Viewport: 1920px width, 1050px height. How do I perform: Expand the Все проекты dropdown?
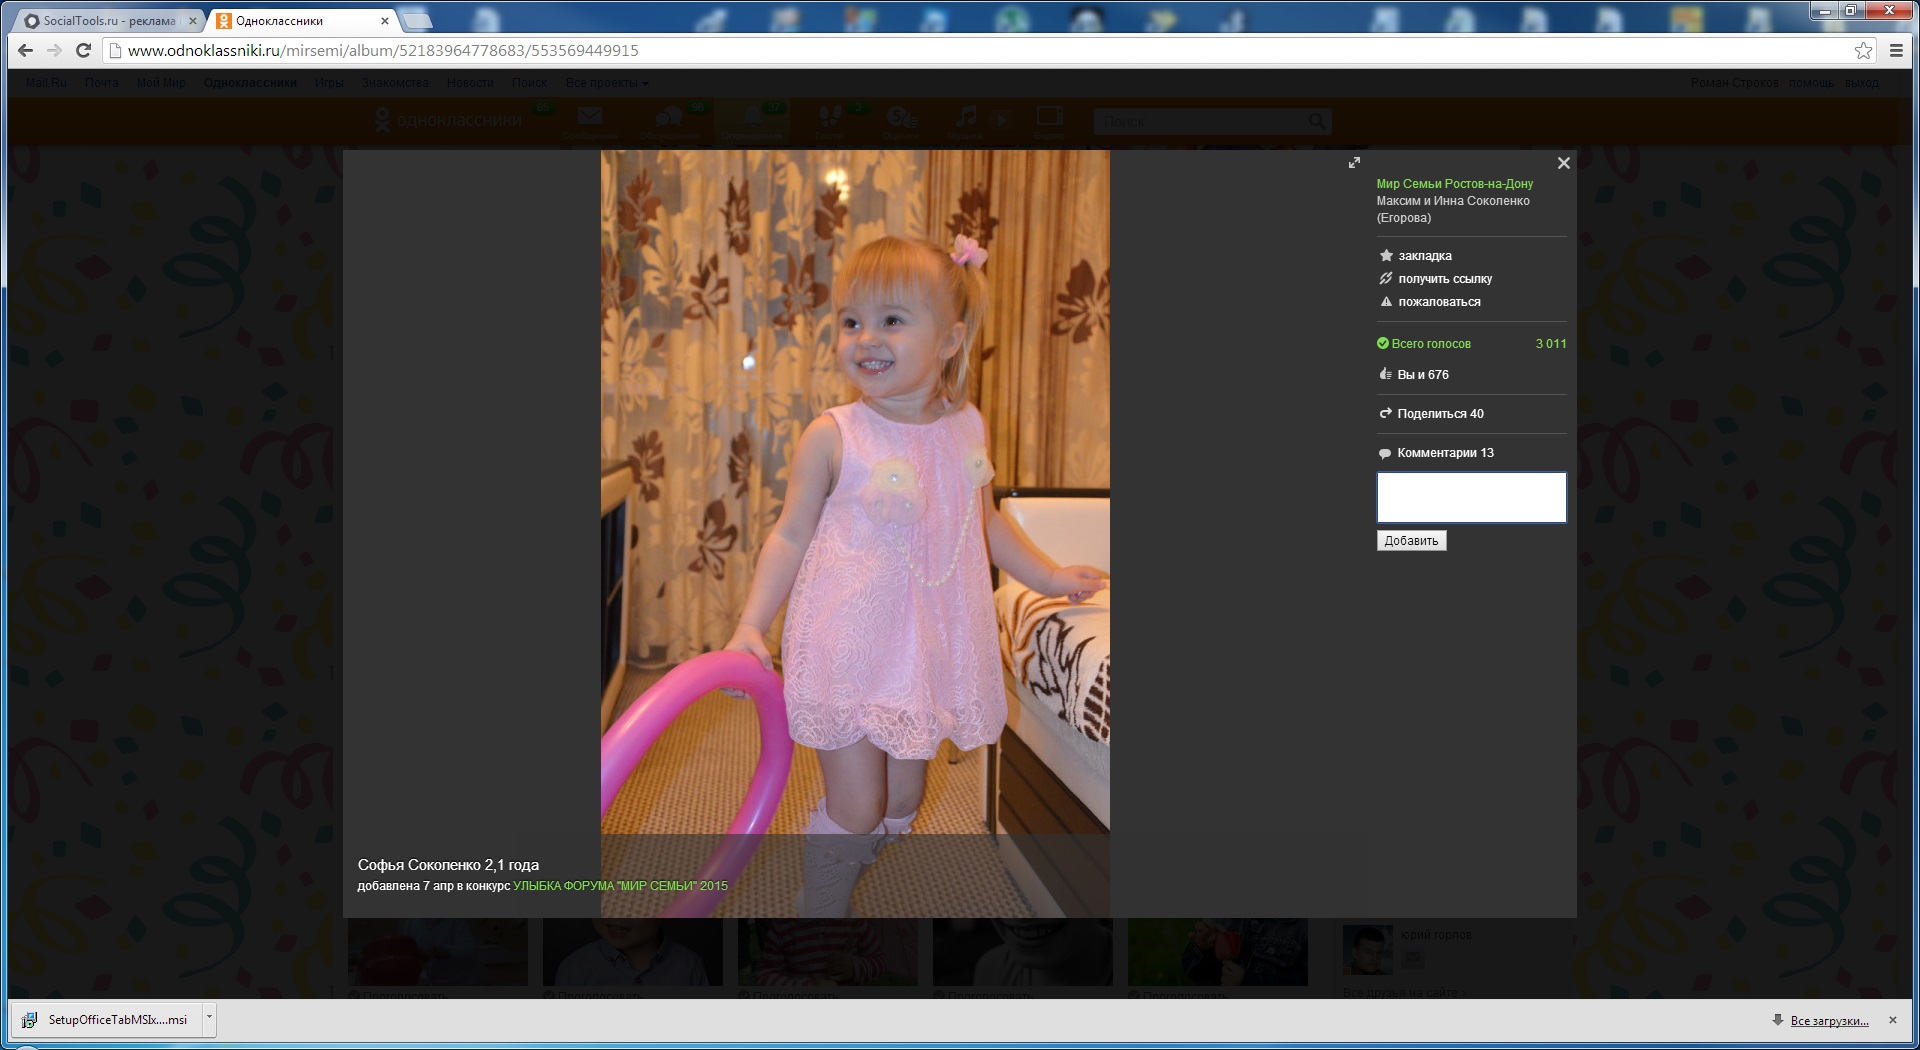pos(606,83)
